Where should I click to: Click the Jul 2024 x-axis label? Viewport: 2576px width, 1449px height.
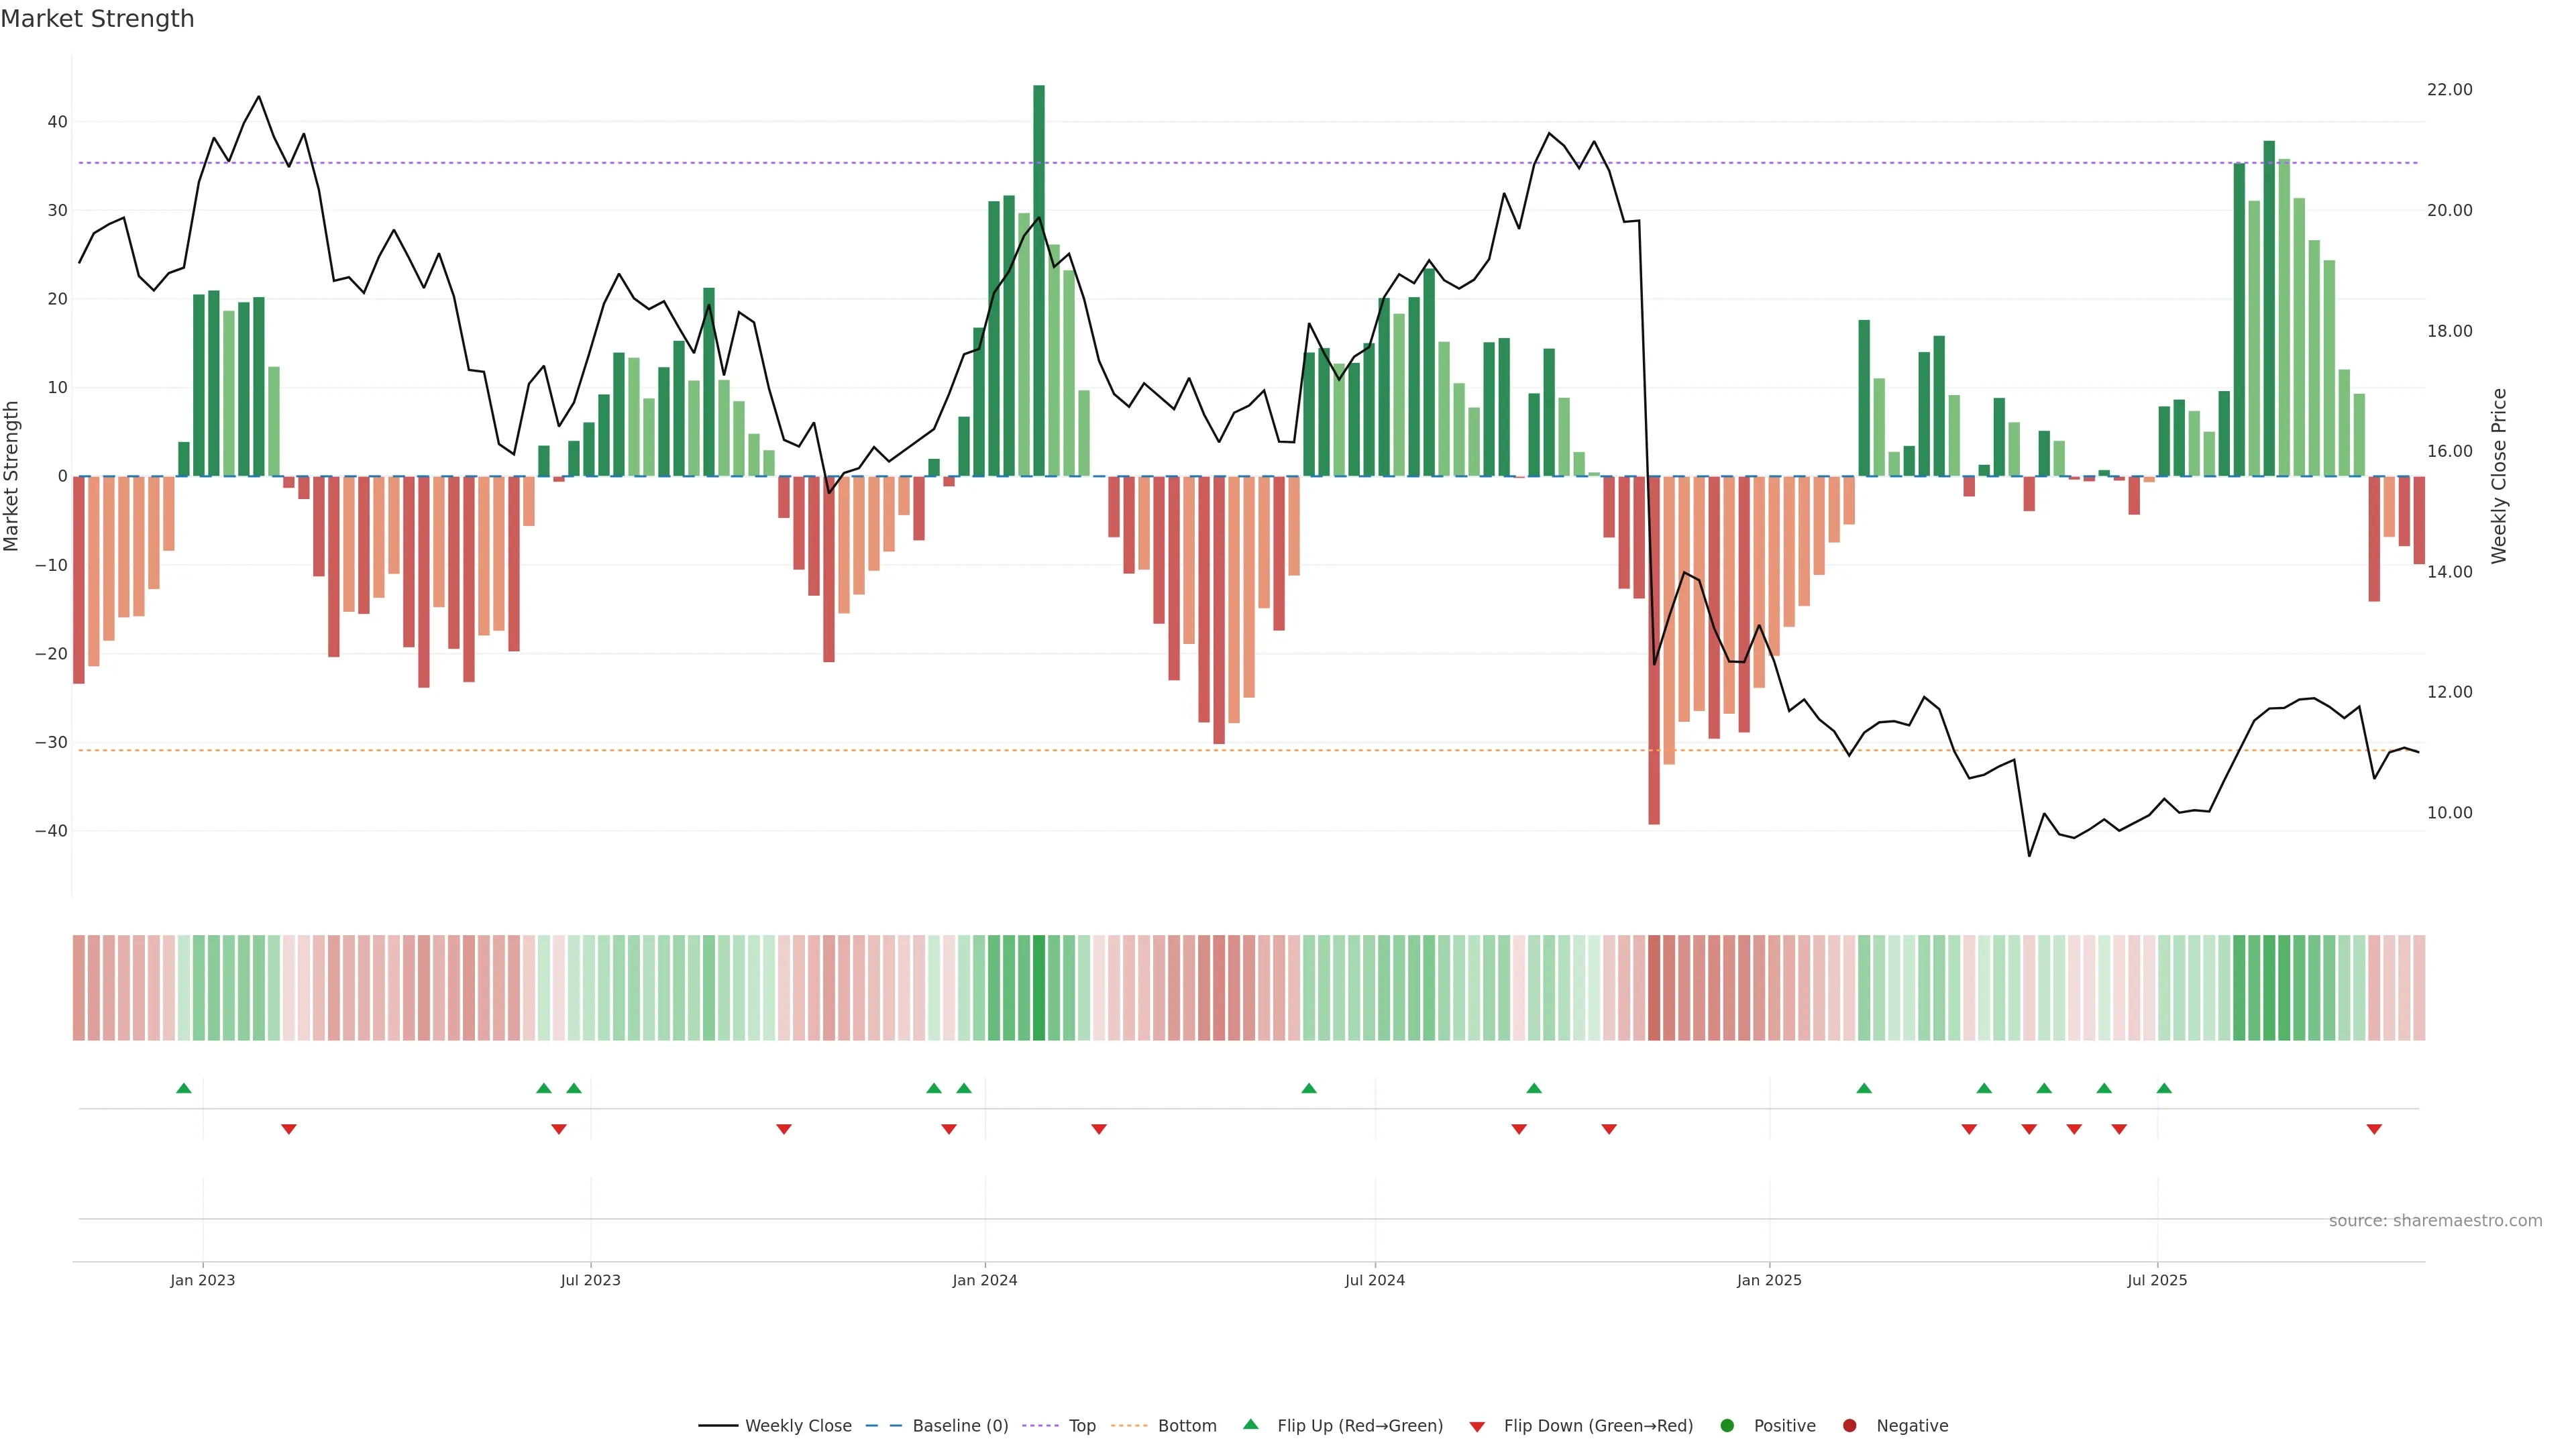point(1375,1280)
